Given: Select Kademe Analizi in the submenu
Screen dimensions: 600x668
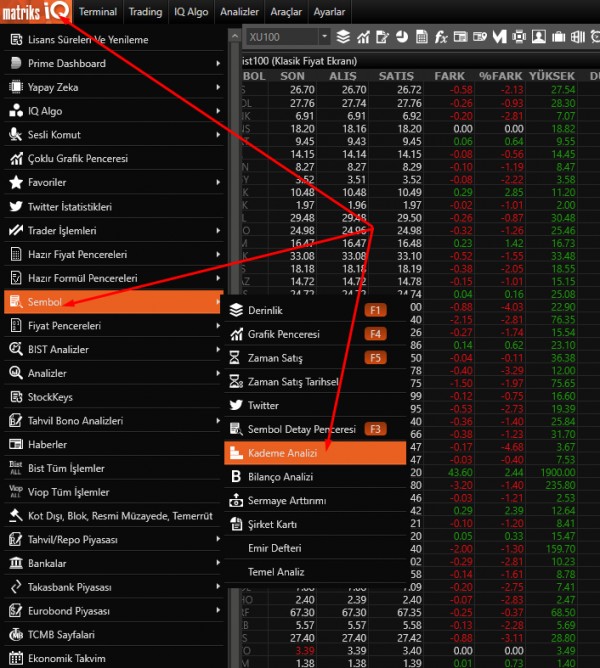Looking at the screenshot, I should pos(315,452).
